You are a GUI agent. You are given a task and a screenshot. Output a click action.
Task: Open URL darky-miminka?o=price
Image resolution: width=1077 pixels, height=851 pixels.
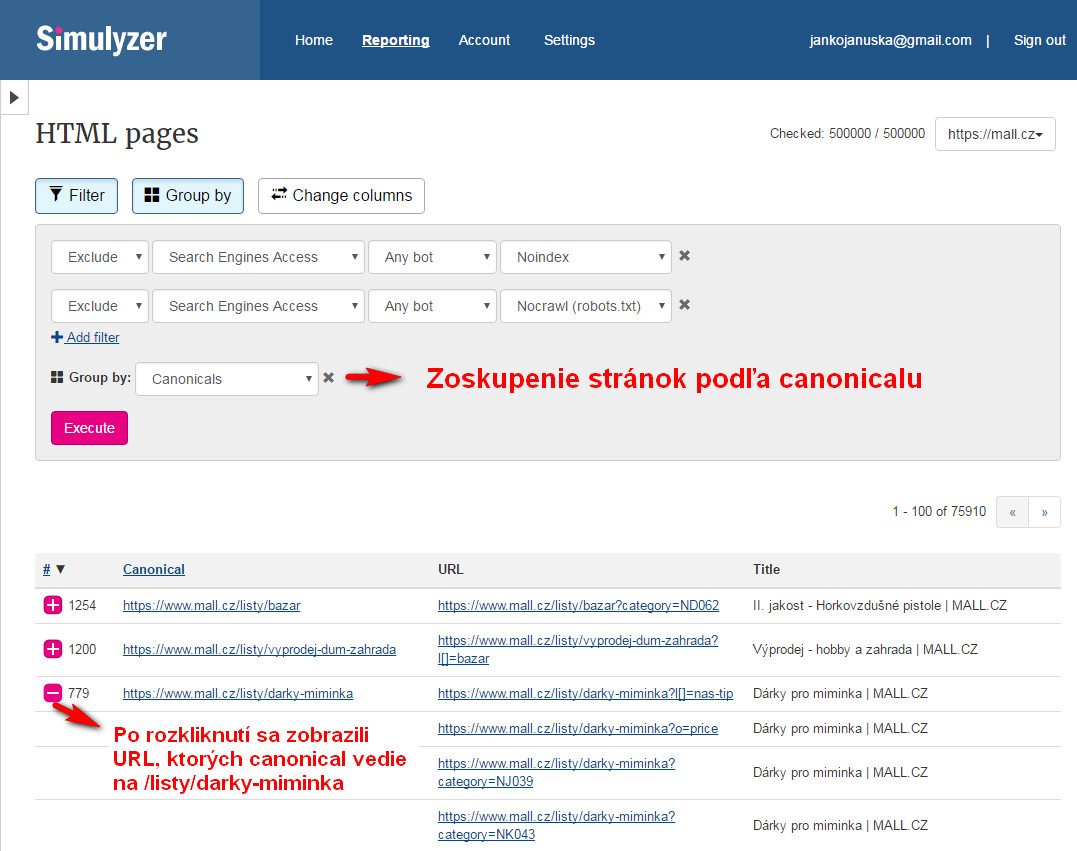click(578, 729)
